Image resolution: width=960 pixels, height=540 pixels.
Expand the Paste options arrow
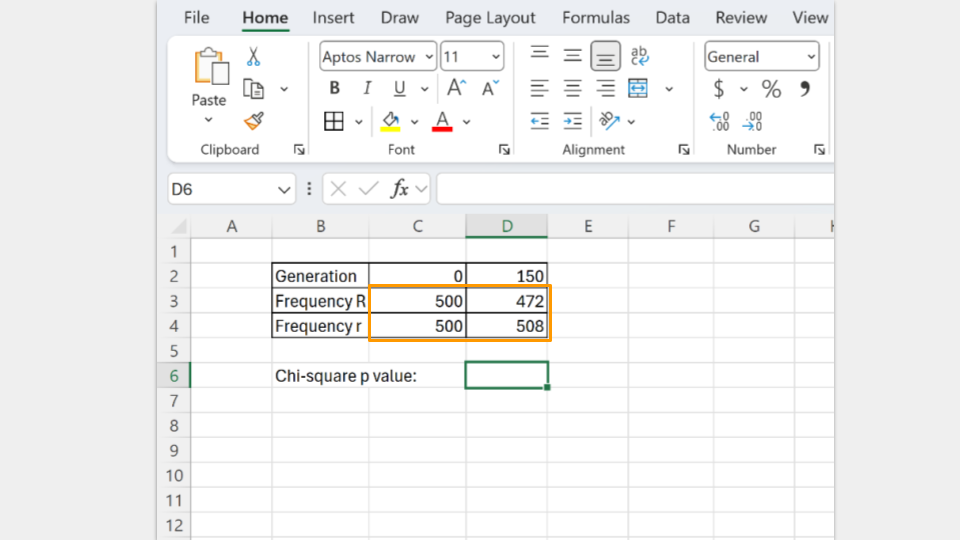click(209, 120)
